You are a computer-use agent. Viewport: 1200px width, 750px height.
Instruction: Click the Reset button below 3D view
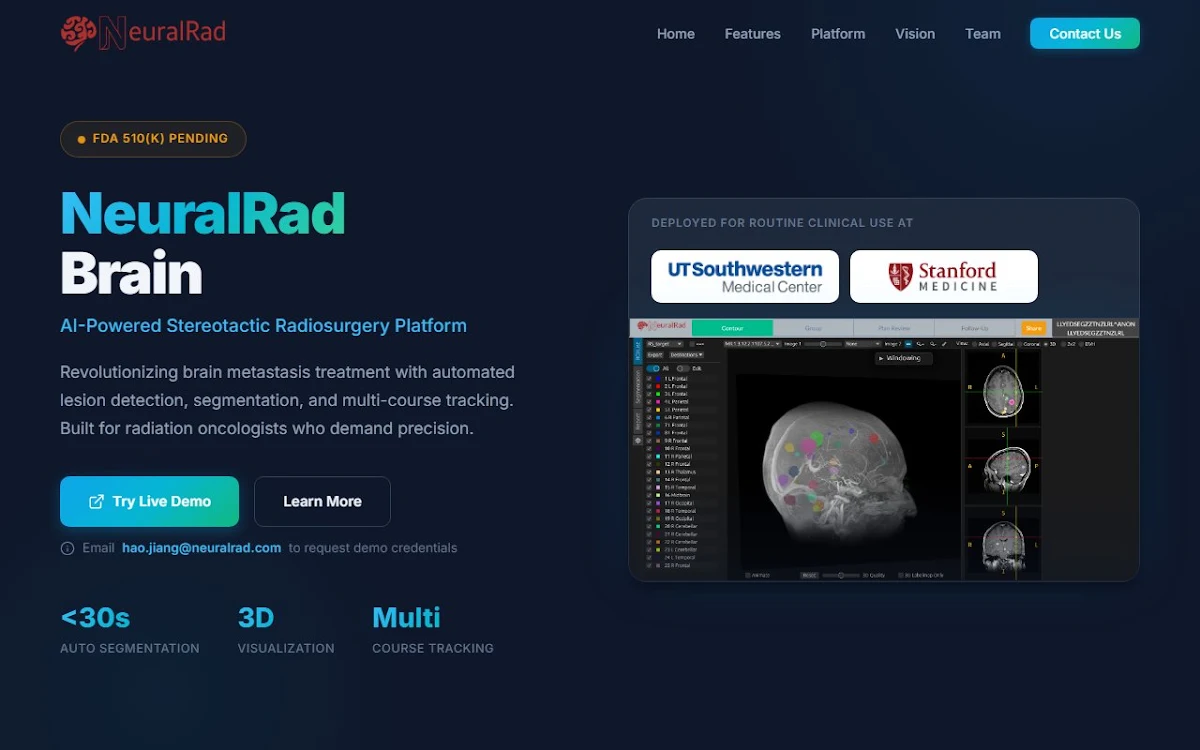tap(810, 575)
